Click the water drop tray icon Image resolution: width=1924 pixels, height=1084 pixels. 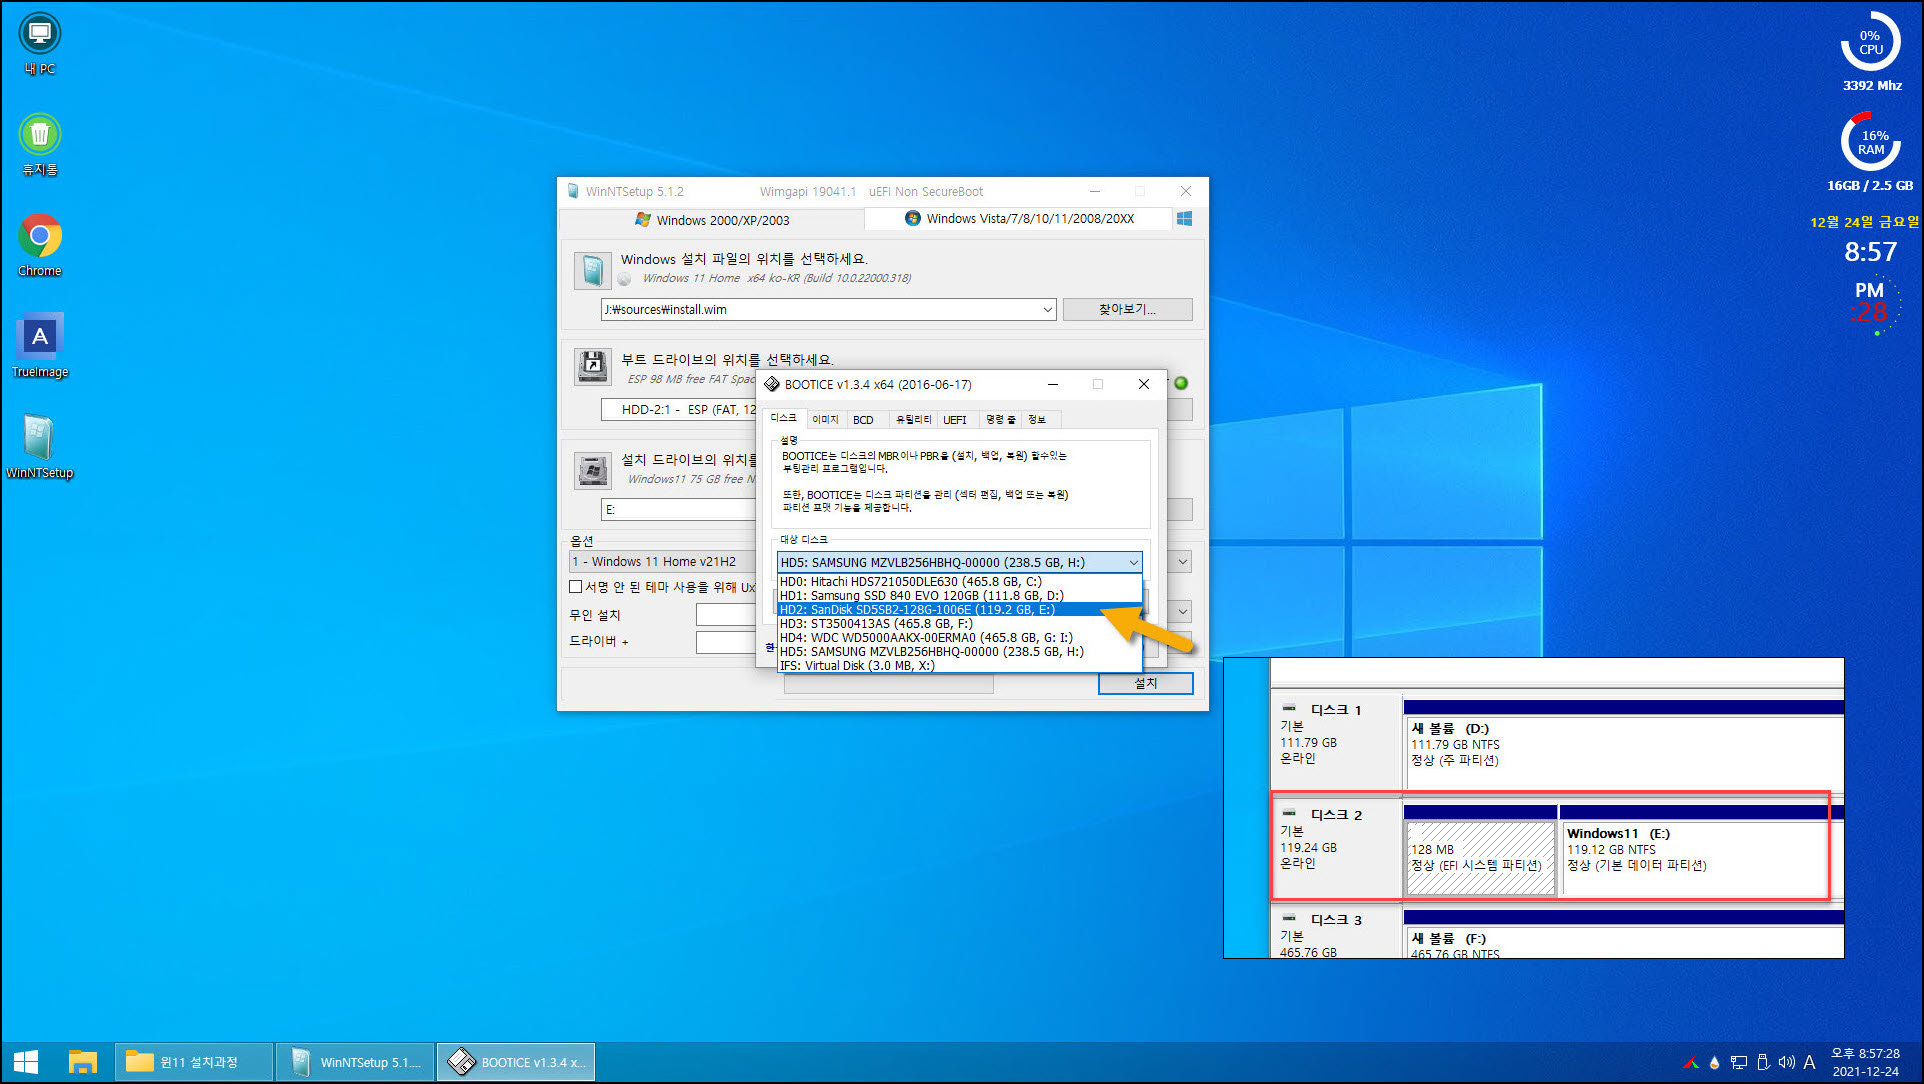coord(1714,1063)
